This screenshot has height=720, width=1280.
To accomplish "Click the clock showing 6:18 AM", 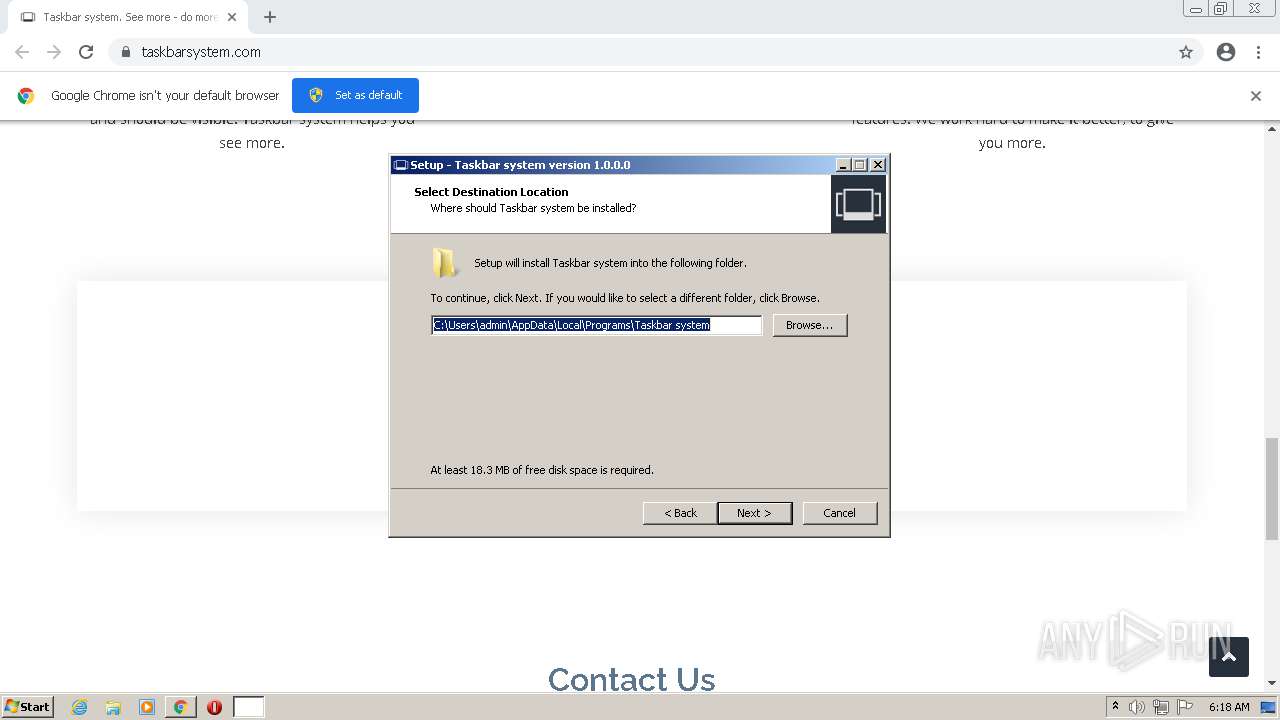I will (1229, 707).
